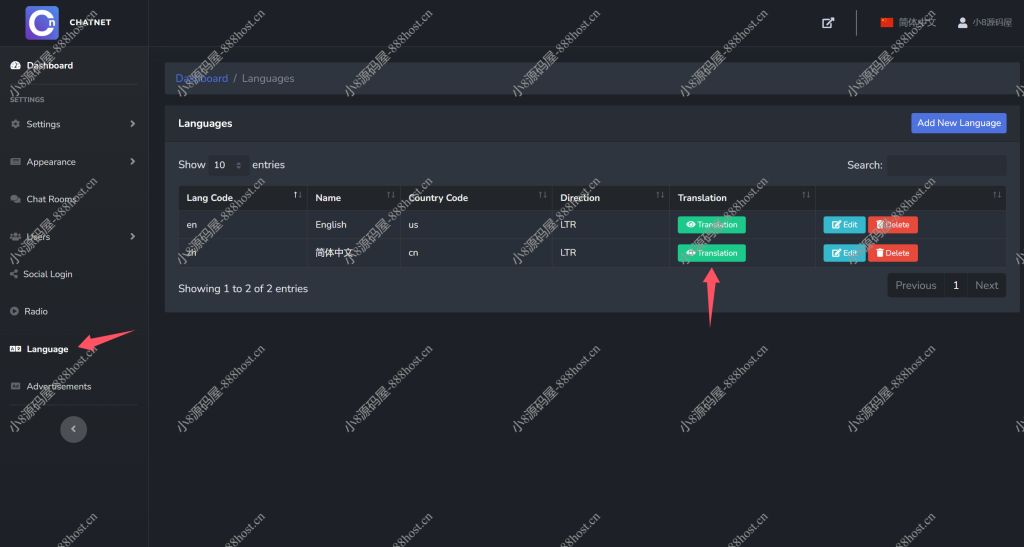Click the Radio play icon in sidebar
1024x547 pixels.
click(14, 311)
